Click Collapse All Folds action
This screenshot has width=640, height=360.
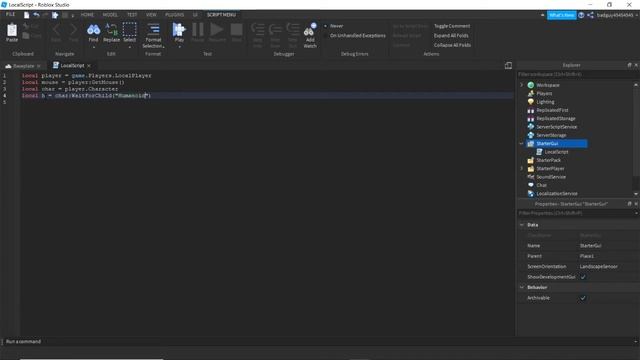click(x=452, y=45)
